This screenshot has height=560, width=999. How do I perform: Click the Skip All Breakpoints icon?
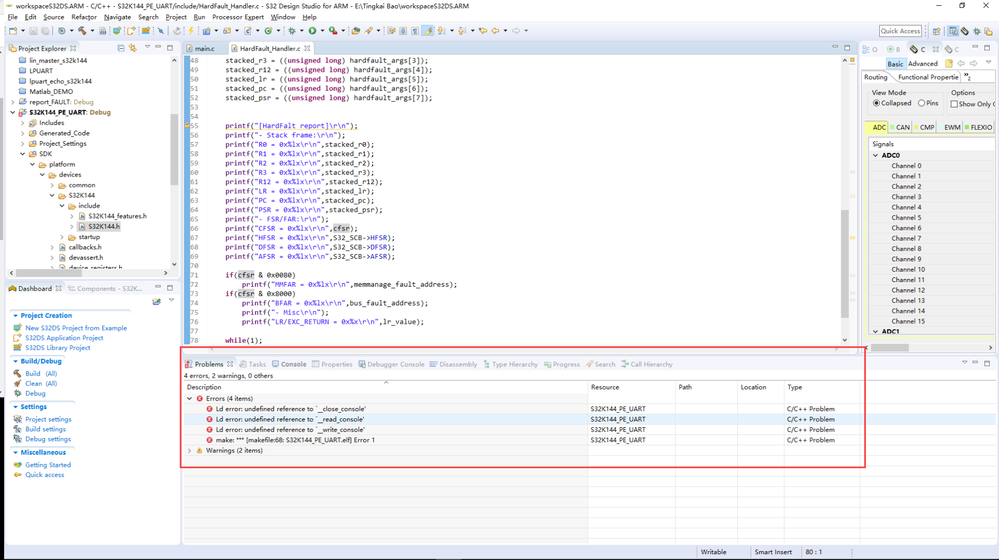[161, 31]
